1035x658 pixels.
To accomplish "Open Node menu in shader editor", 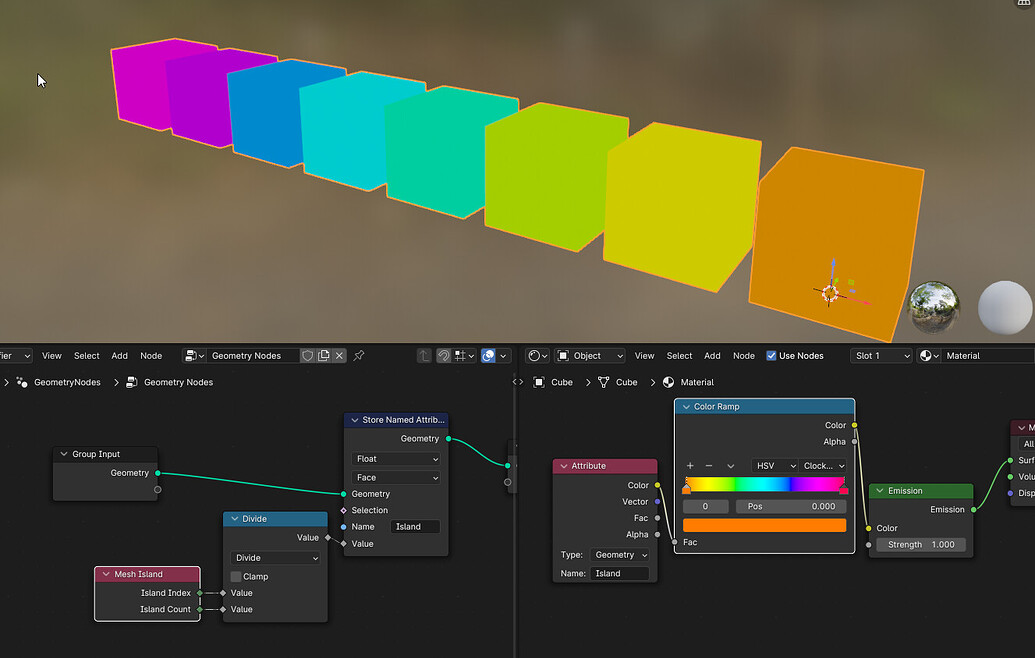I will (744, 356).
